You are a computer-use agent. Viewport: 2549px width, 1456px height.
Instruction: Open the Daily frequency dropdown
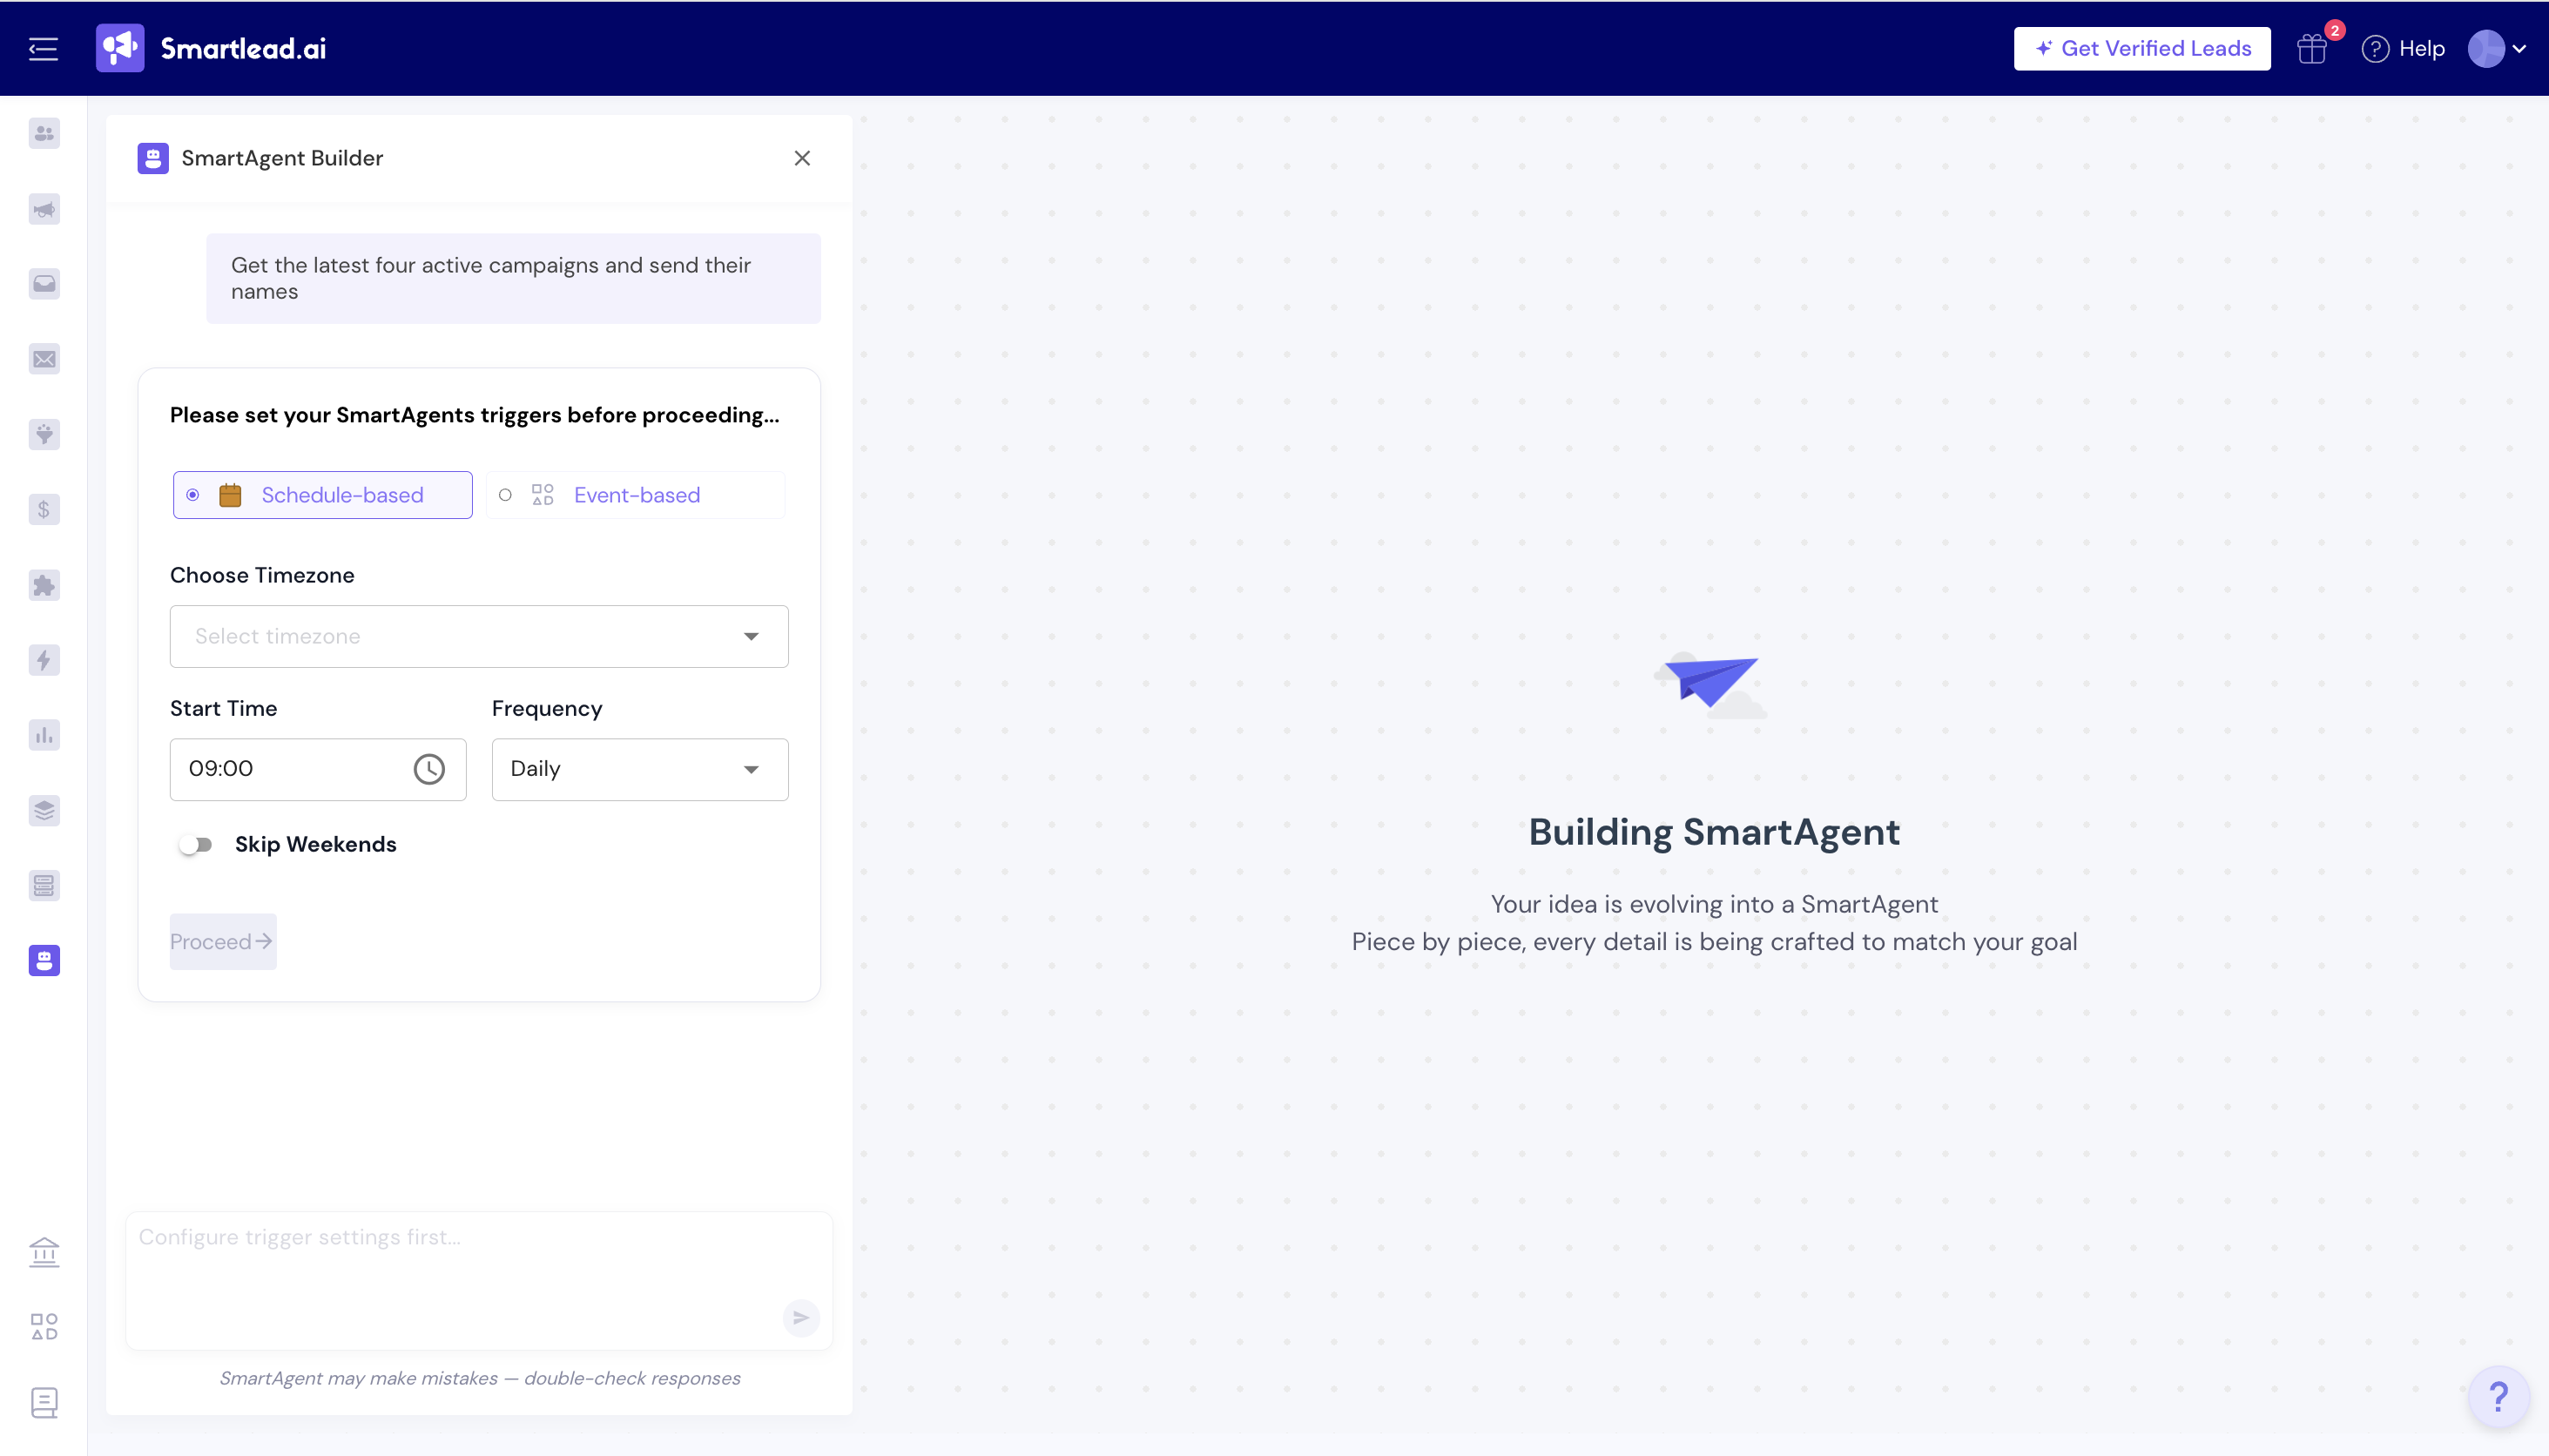(x=639, y=769)
